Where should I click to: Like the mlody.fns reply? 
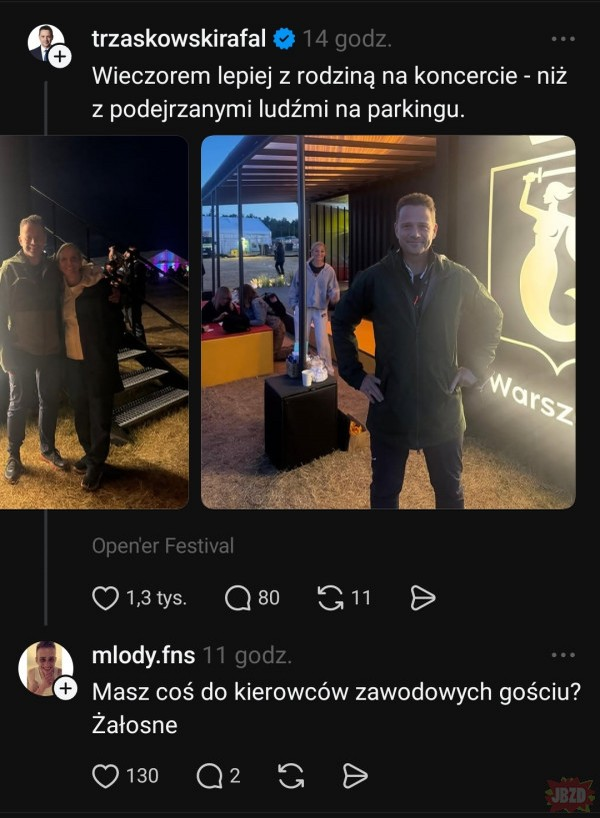[x=105, y=776]
